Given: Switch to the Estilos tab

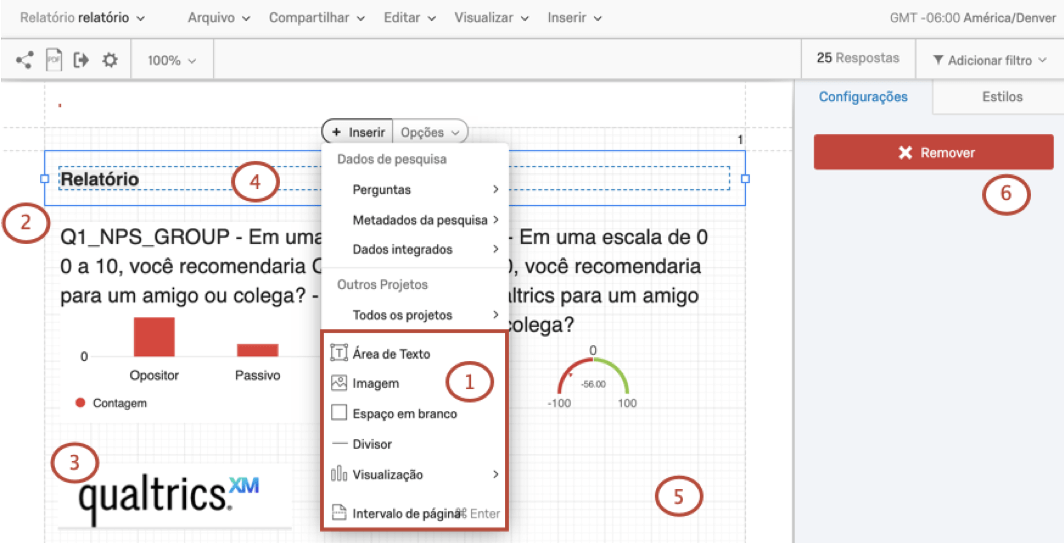Looking at the screenshot, I should (1002, 96).
